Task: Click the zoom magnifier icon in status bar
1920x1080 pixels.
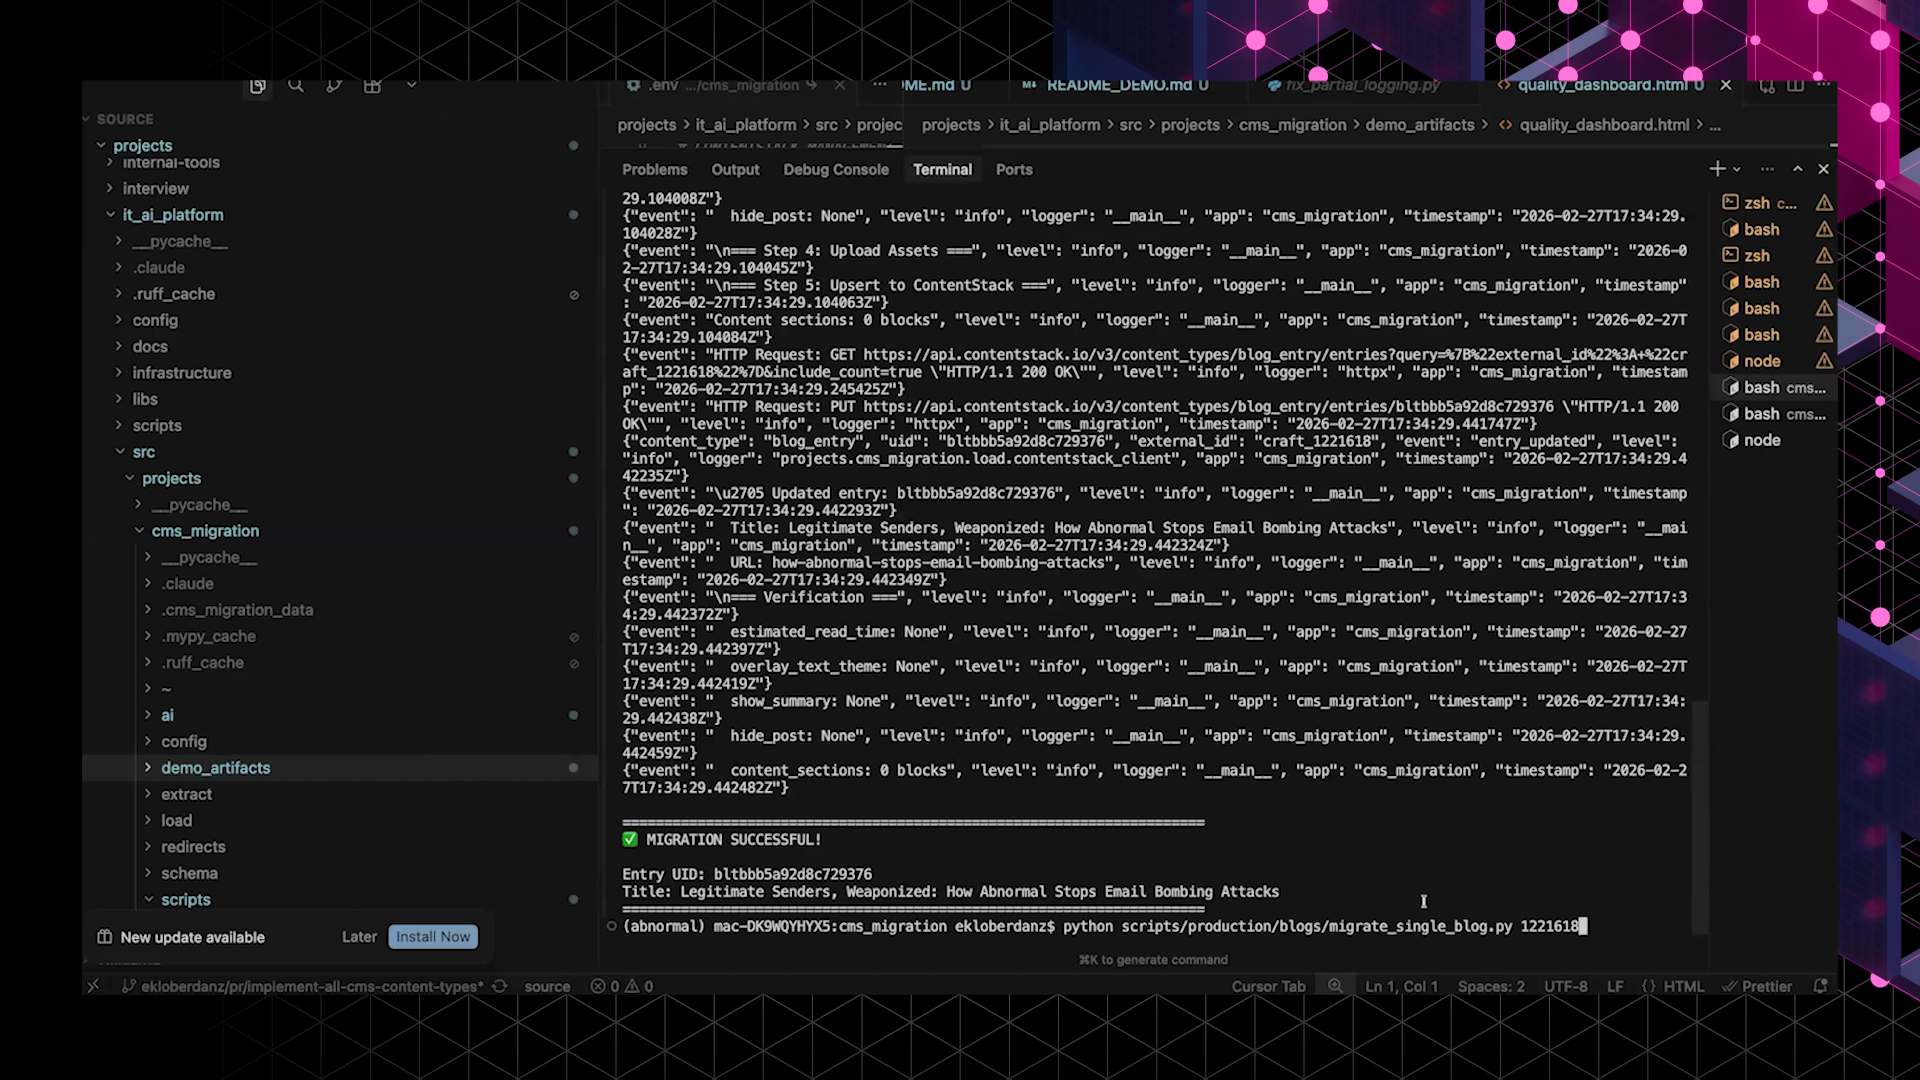Action: 1335,986
